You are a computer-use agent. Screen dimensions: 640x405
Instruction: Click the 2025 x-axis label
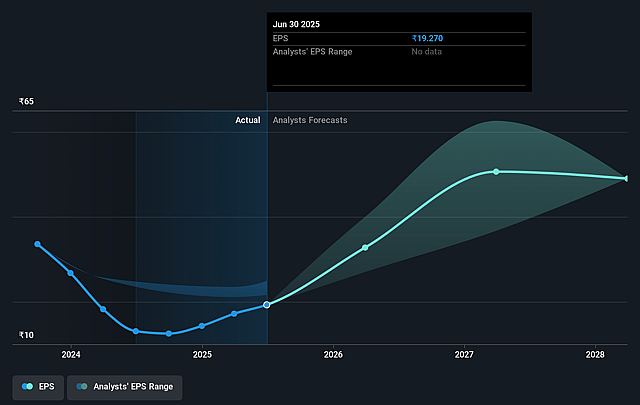(202, 355)
